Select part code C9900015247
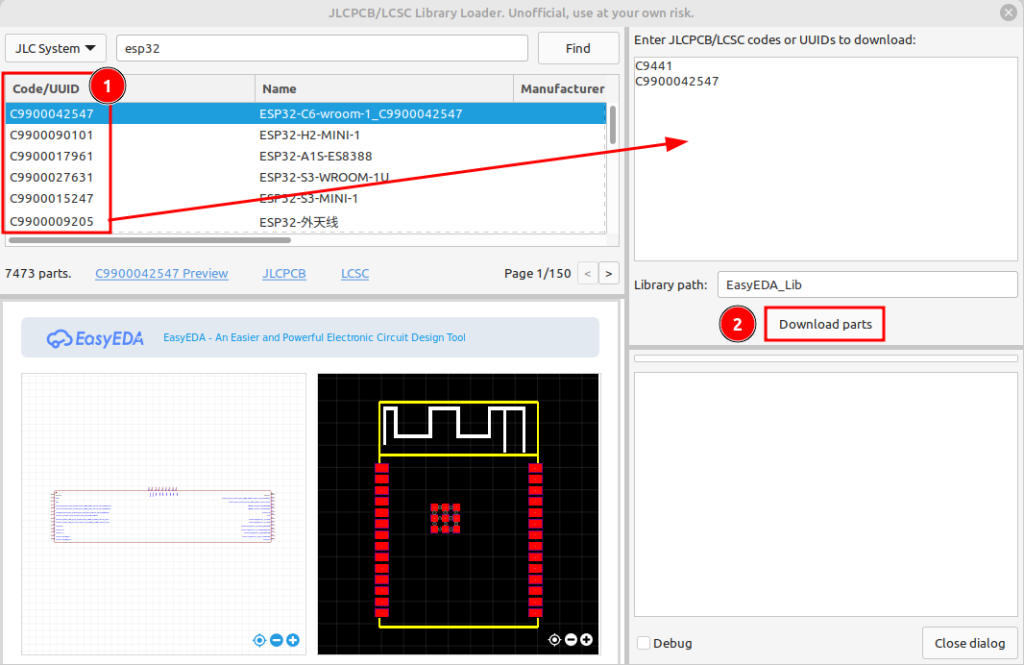1024x665 pixels. click(52, 199)
